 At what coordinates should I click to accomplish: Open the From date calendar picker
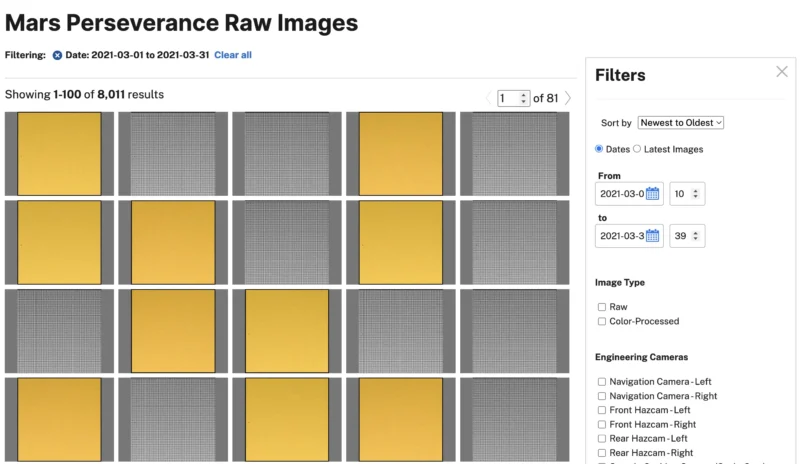pos(652,194)
